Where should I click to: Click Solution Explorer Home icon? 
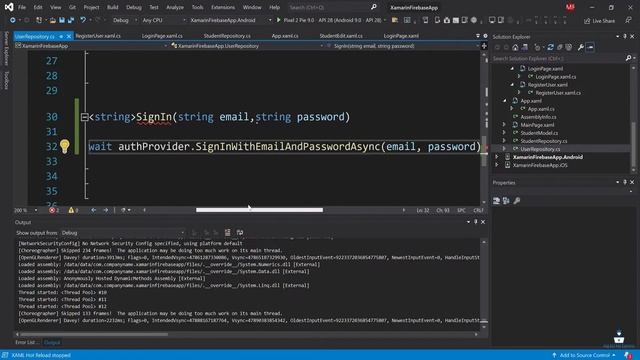515,47
